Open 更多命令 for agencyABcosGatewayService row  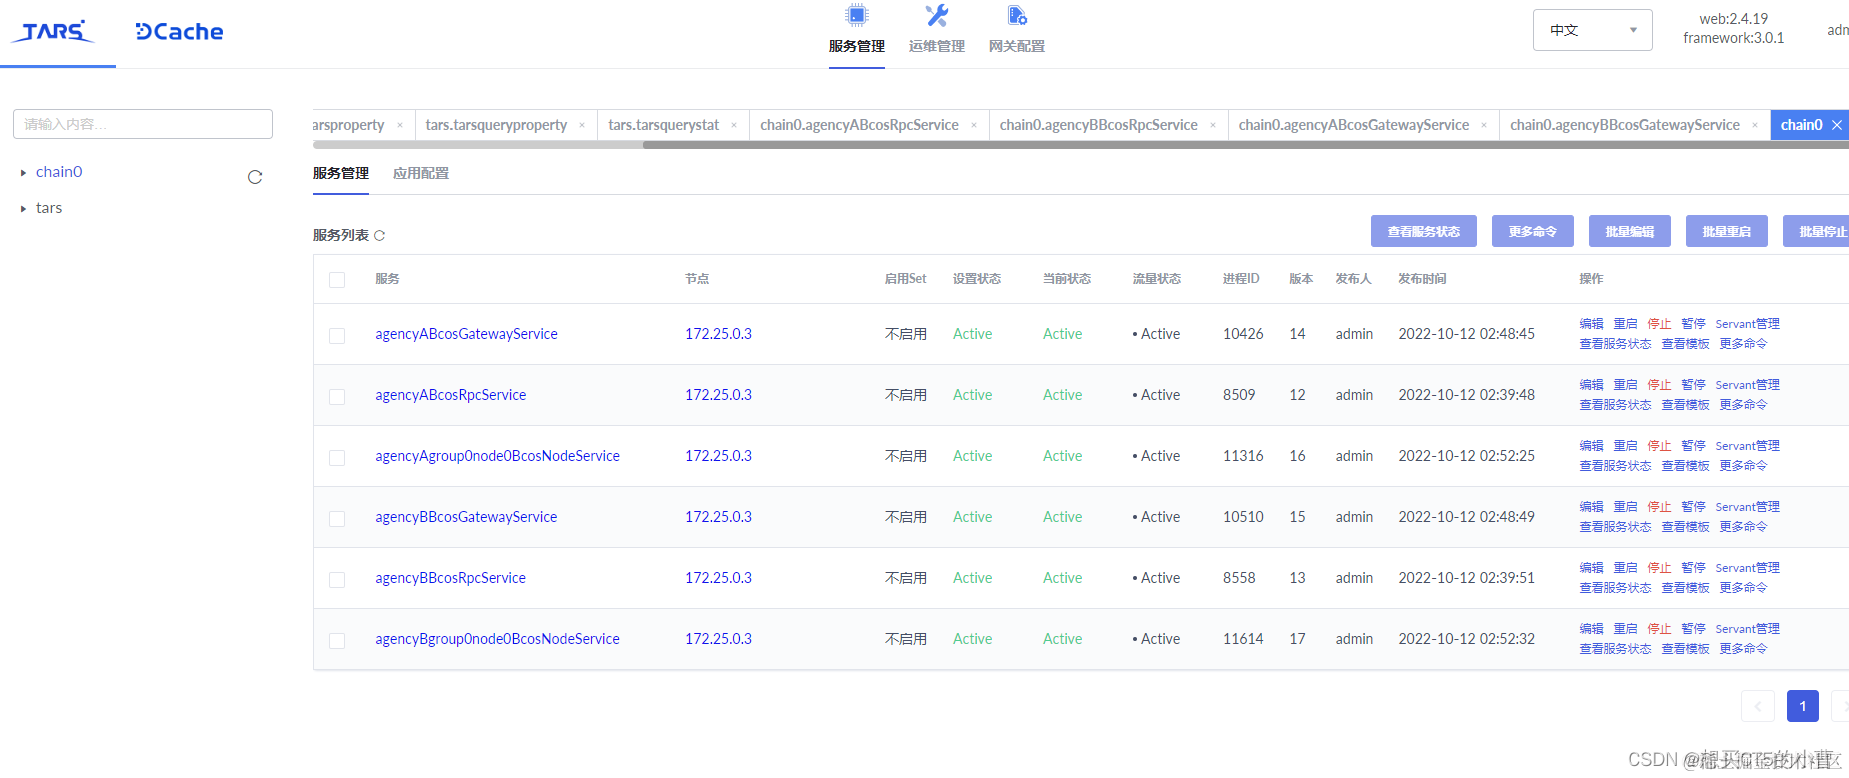pos(1743,344)
